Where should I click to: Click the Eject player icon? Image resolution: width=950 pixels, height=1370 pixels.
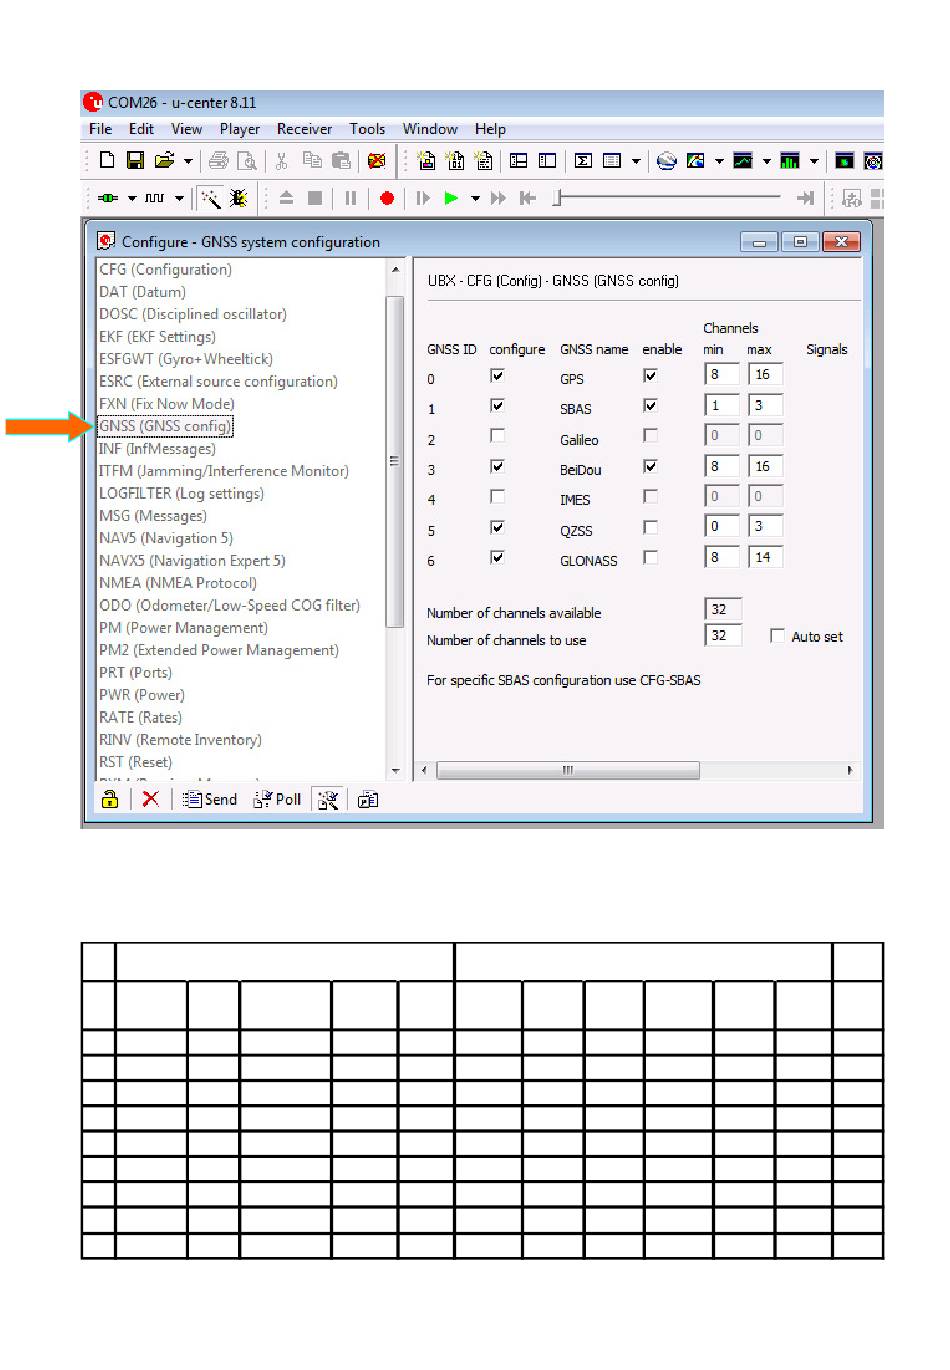point(286,198)
